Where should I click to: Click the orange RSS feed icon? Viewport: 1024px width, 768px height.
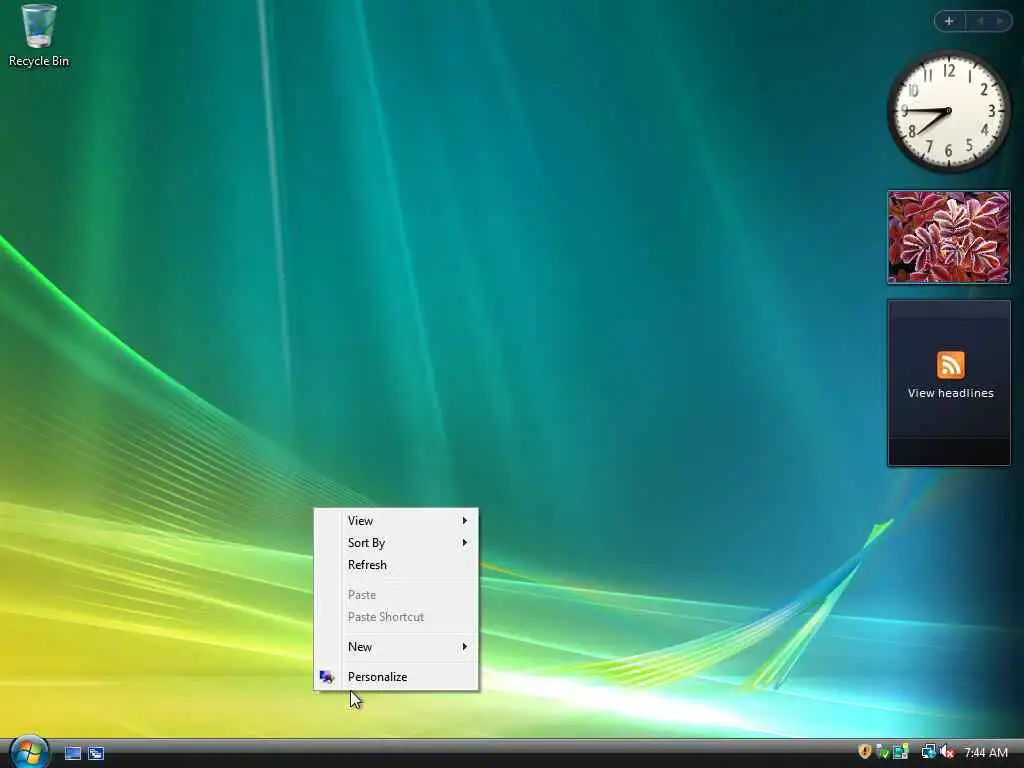(950, 364)
